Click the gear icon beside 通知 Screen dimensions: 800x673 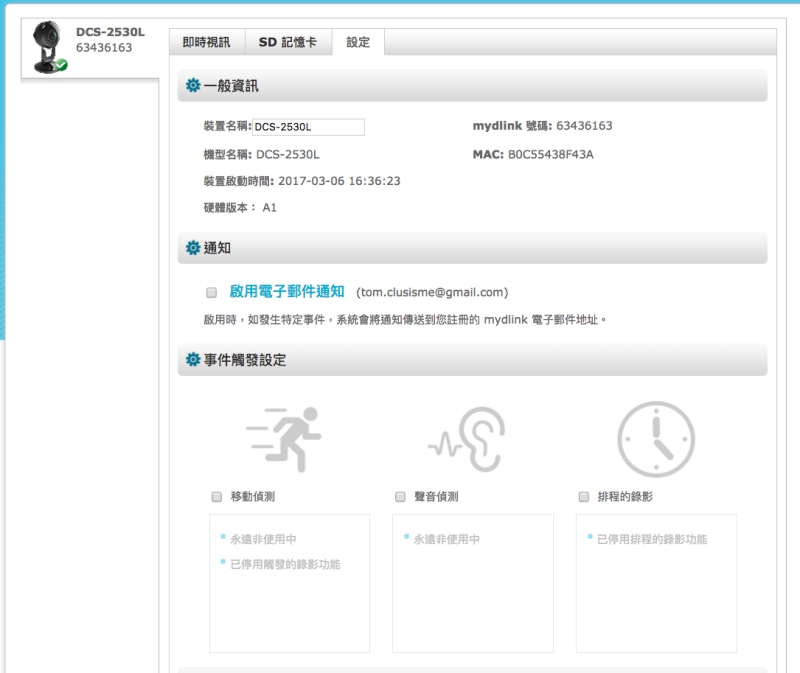[192, 248]
